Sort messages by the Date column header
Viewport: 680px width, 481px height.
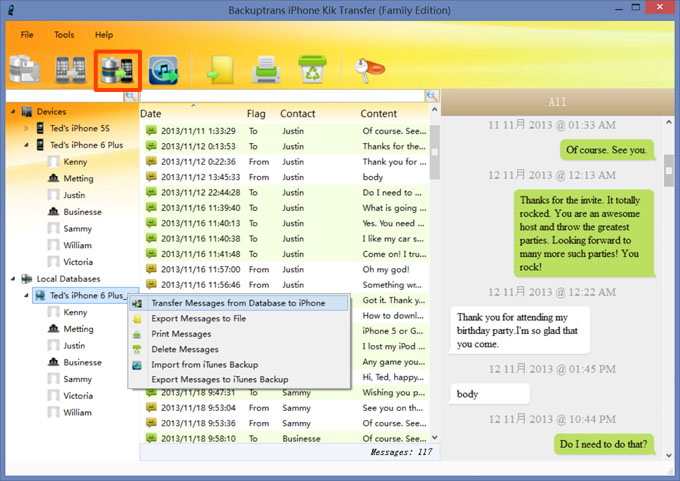pyautogui.click(x=150, y=114)
